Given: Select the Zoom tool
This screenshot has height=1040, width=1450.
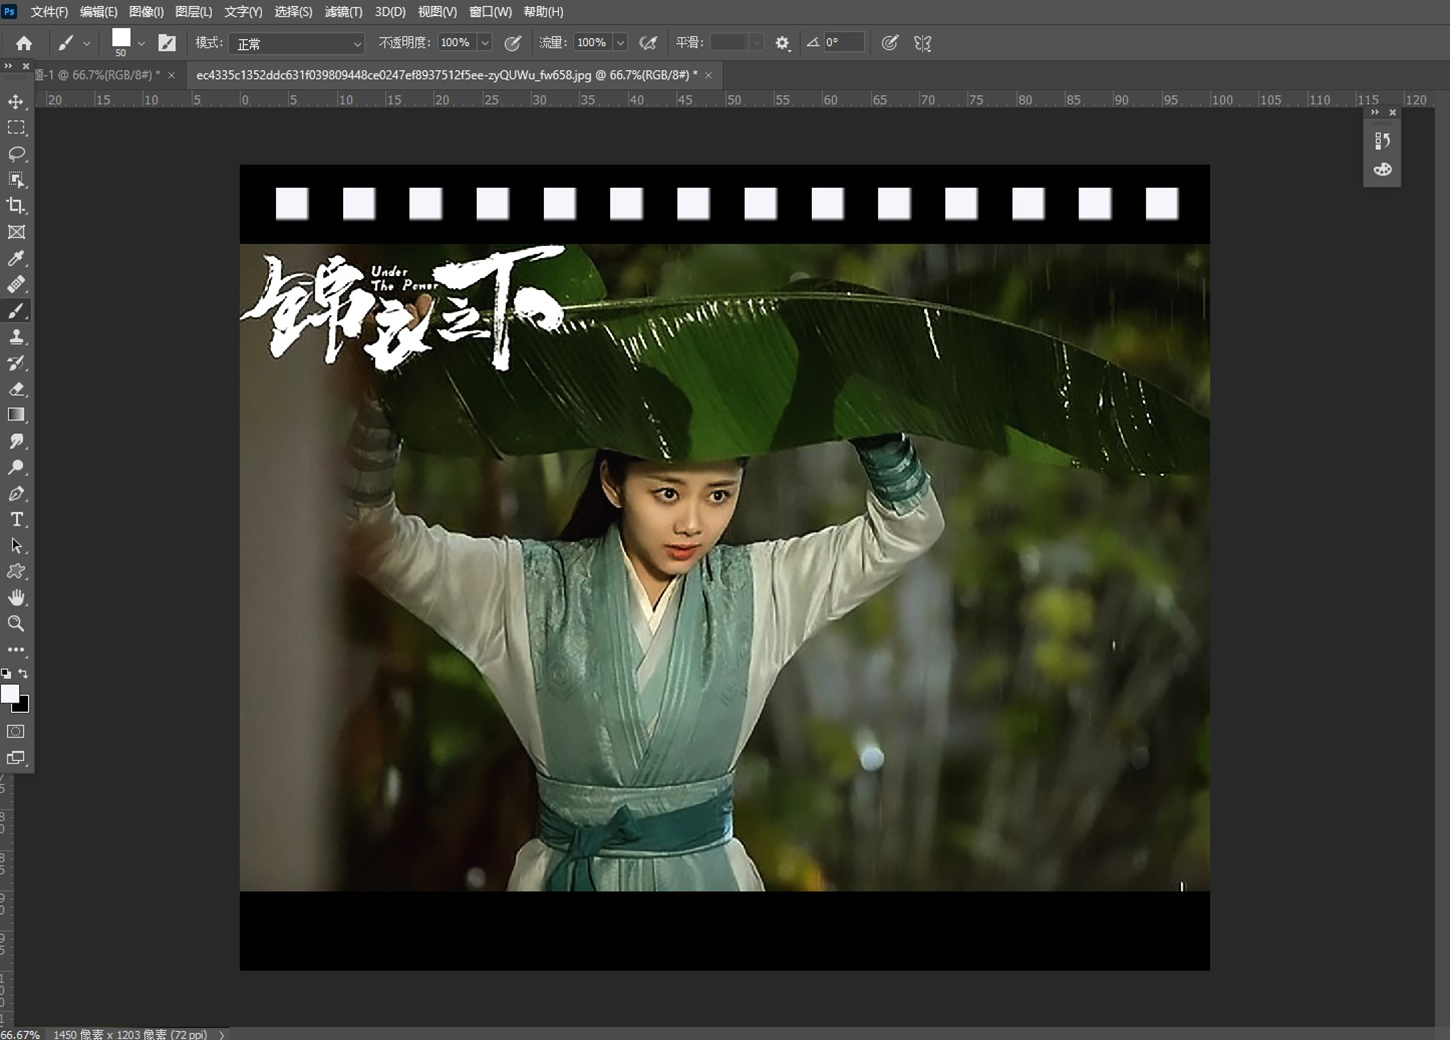Looking at the screenshot, I should pos(16,623).
